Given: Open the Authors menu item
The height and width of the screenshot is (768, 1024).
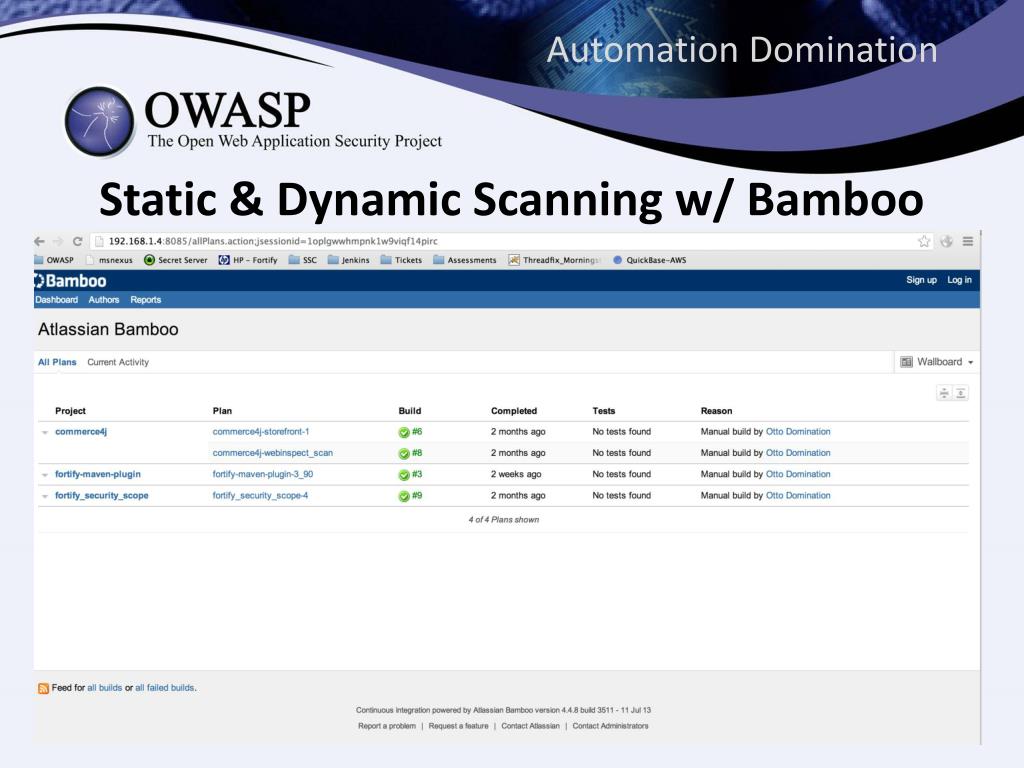Looking at the screenshot, I should [104, 300].
